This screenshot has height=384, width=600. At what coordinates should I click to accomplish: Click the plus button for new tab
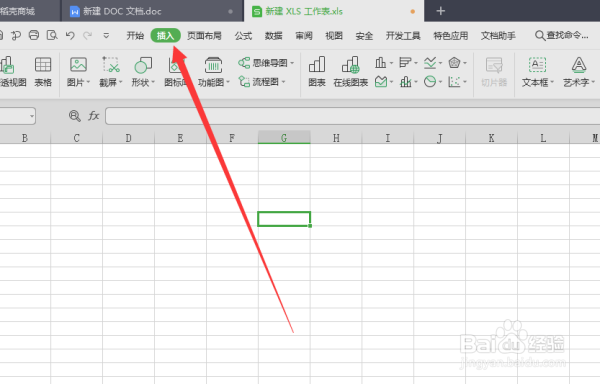pyautogui.click(x=440, y=11)
